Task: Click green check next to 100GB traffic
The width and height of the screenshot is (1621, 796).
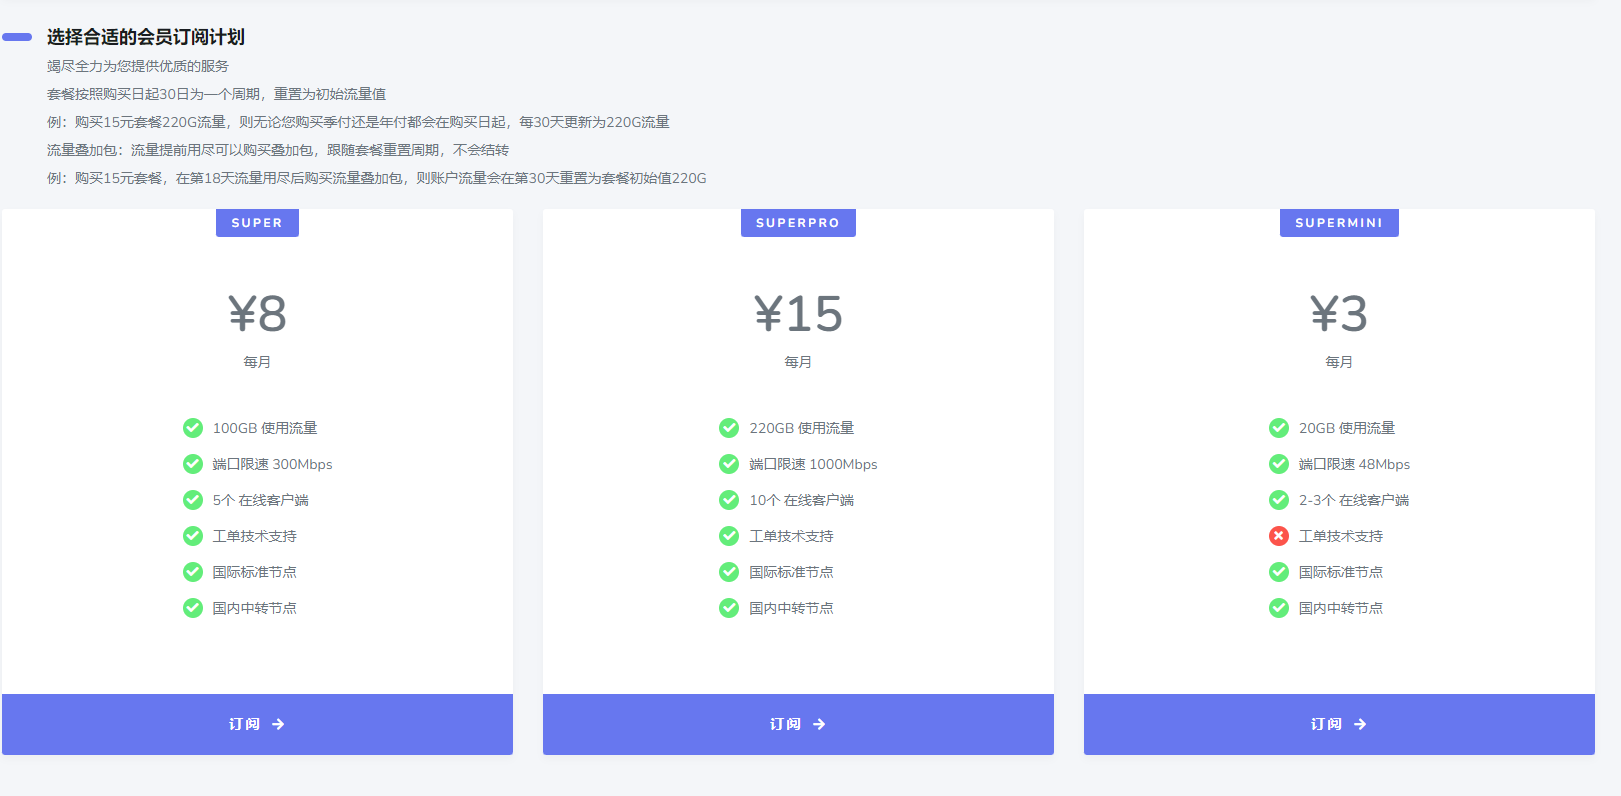Action: click(193, 428)
